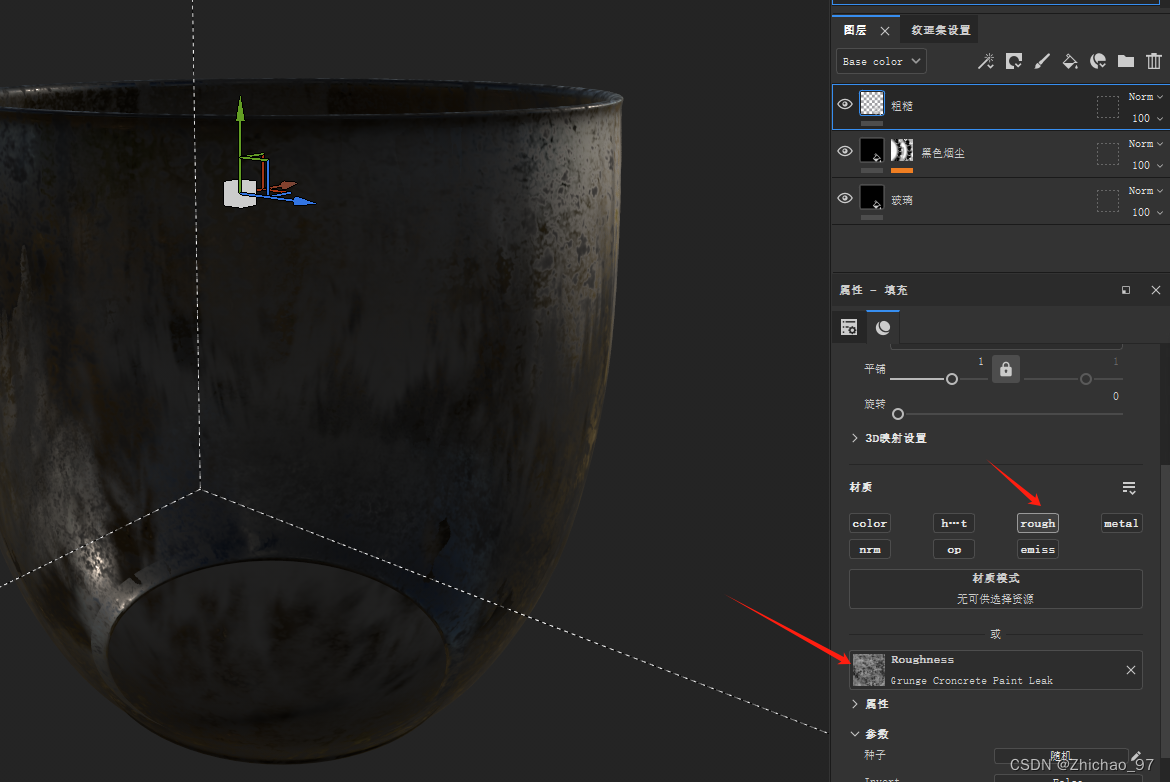Select the 玻璃 layer name
1170x782 pixels.
coord(902,200)
